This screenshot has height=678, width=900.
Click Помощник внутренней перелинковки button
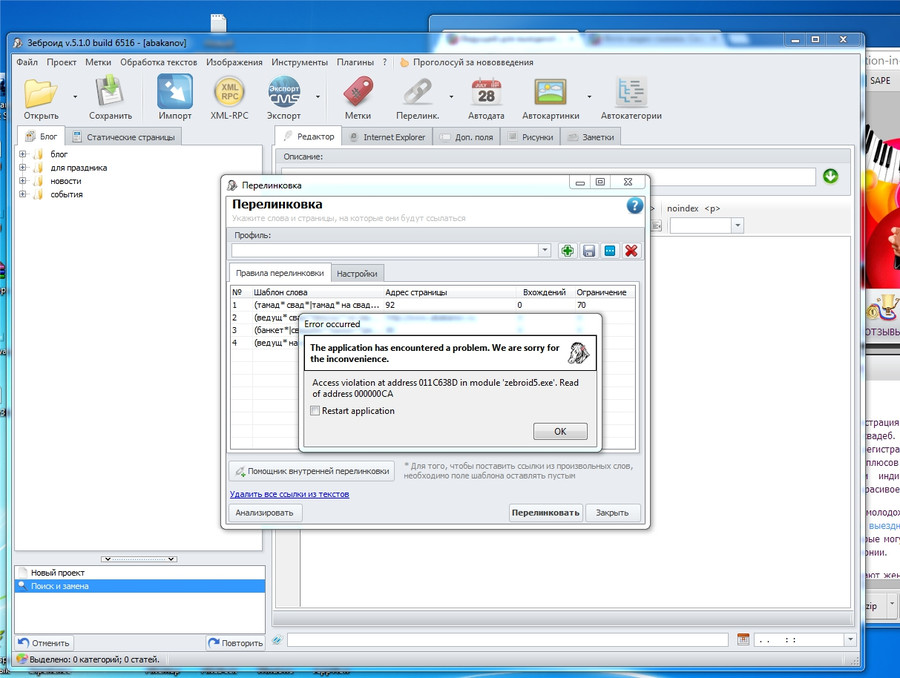(x=312, y=471)
